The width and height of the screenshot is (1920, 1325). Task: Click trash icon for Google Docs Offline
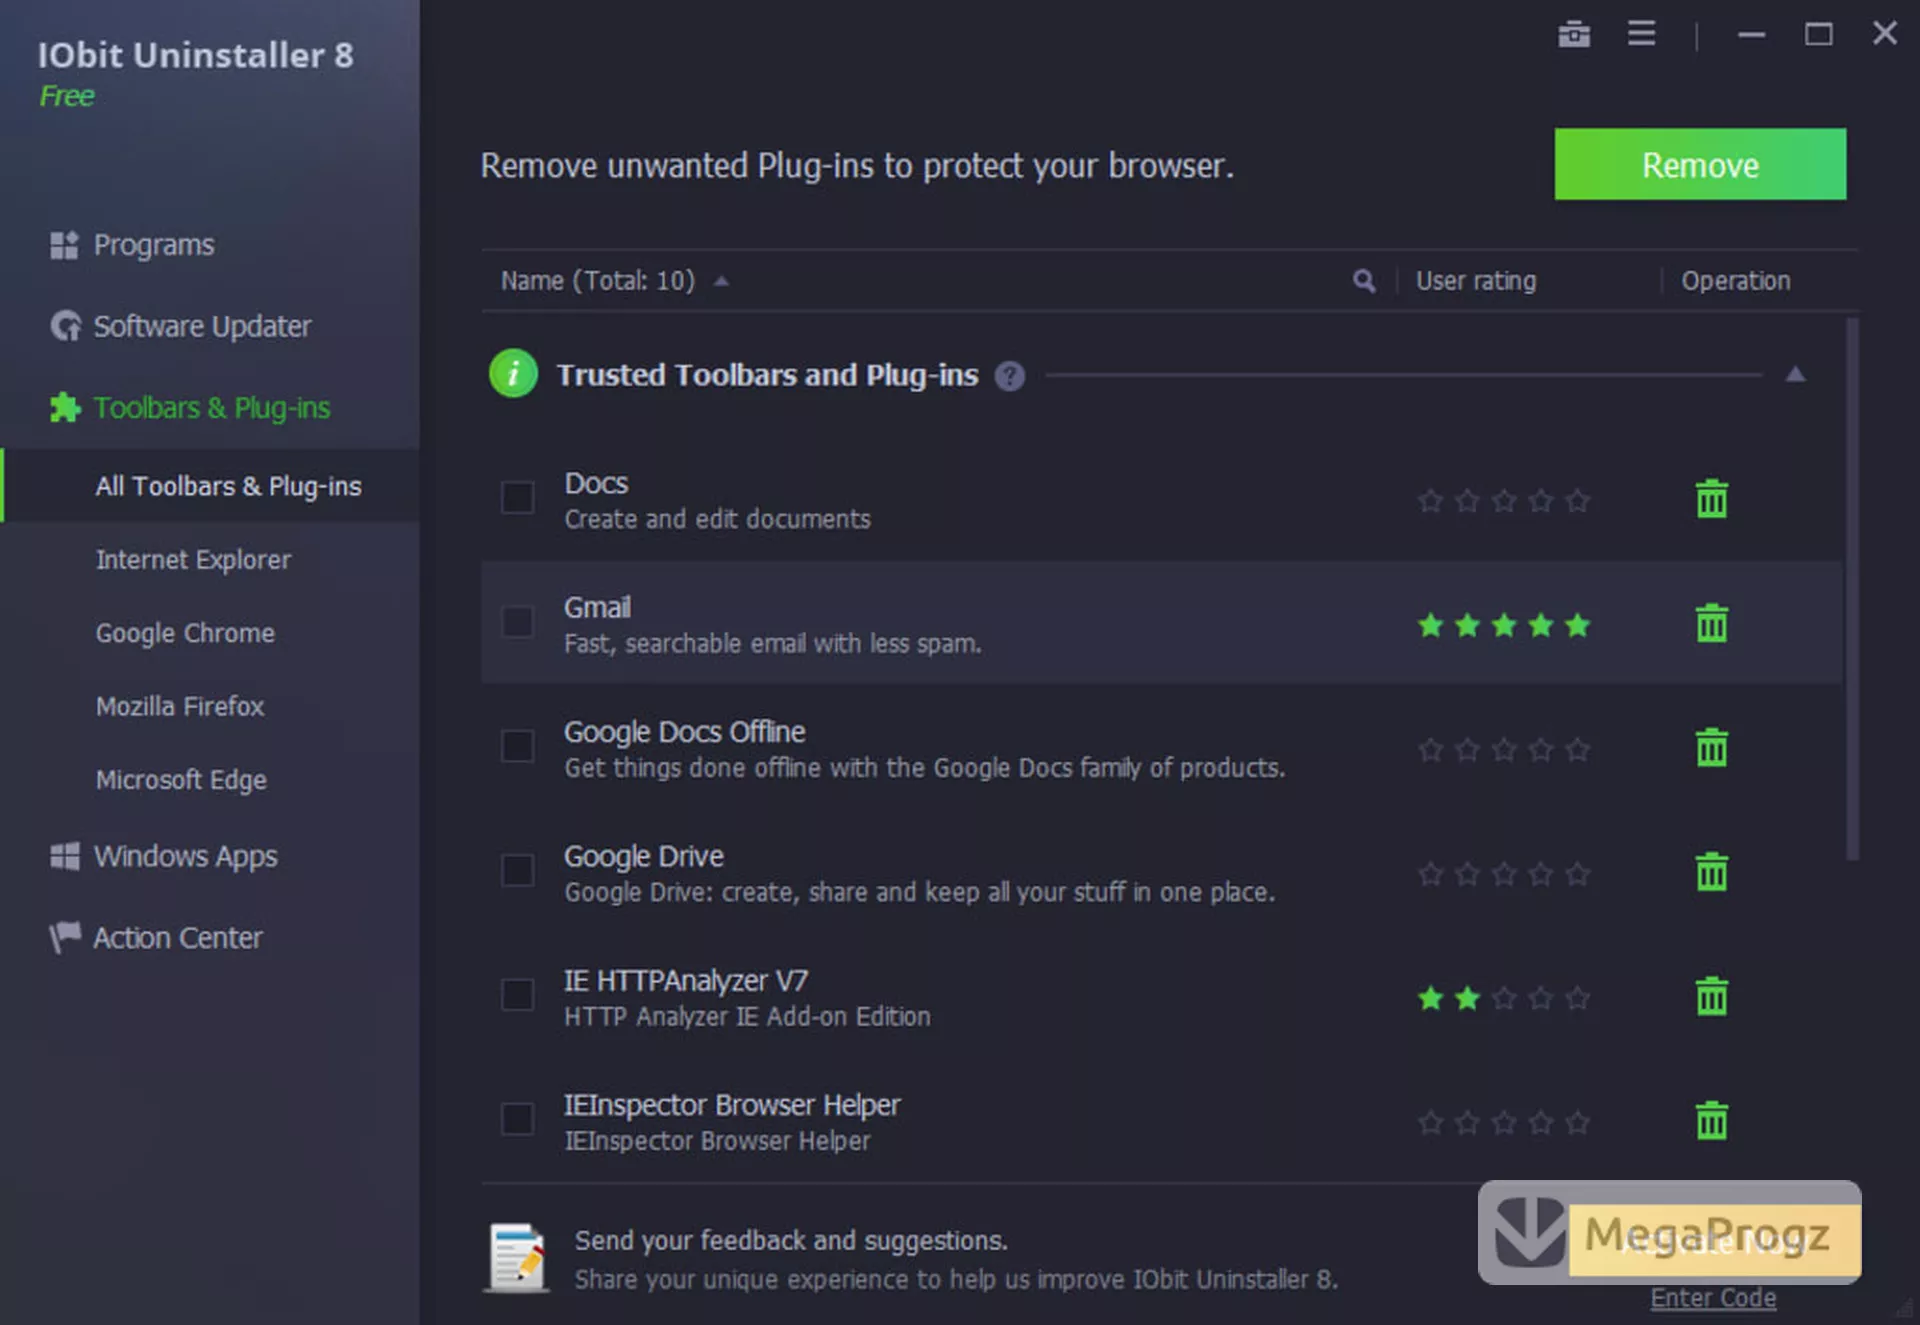pyautogui.click(x=1711, y=747)
